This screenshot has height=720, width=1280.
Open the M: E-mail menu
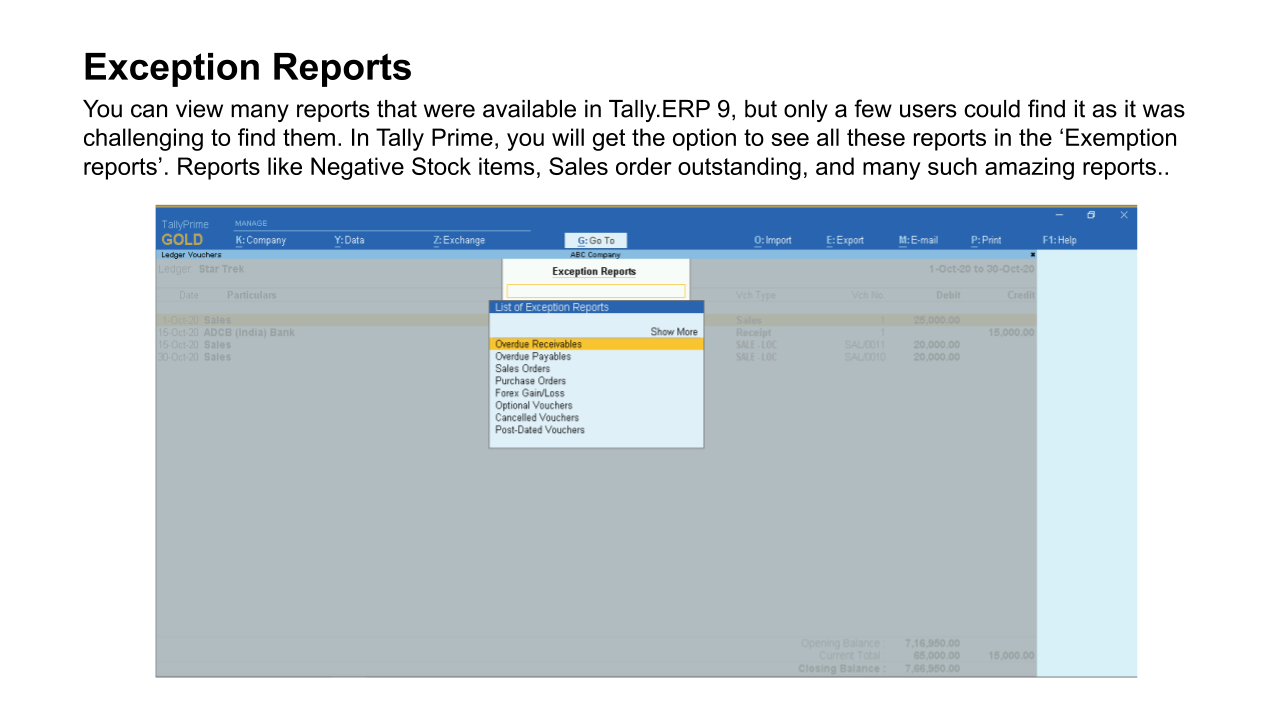918,240
